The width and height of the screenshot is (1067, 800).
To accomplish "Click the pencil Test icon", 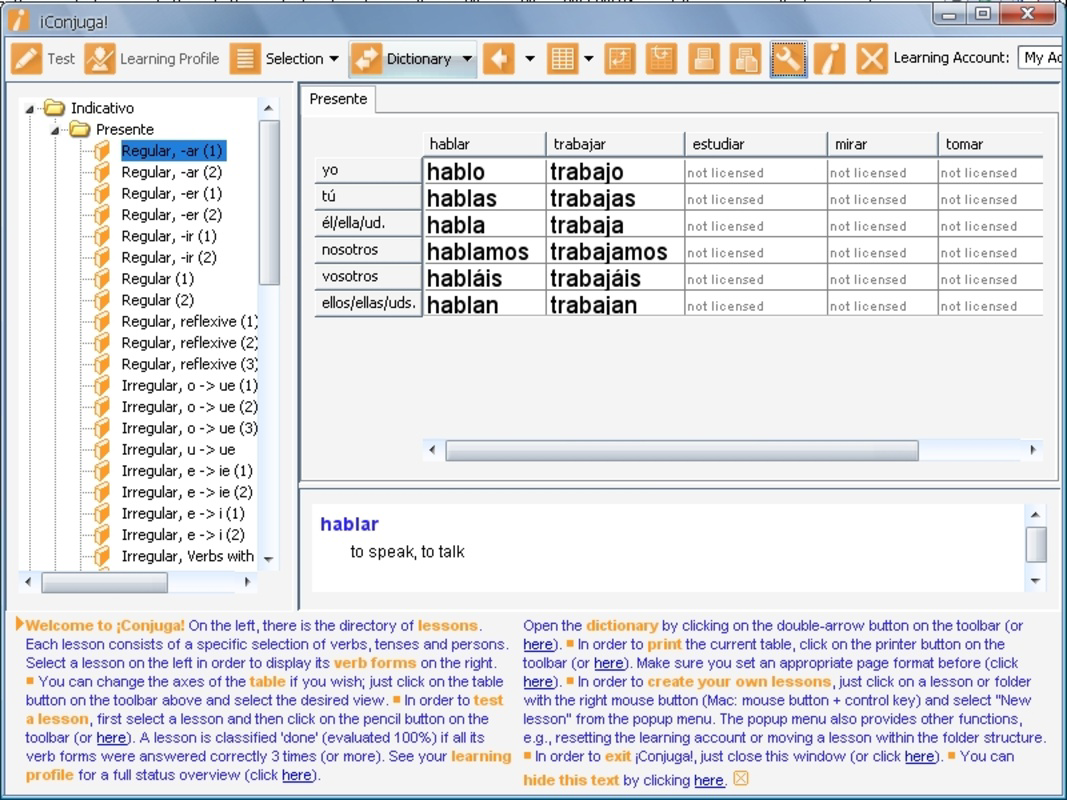I will [x=27, y=59].
